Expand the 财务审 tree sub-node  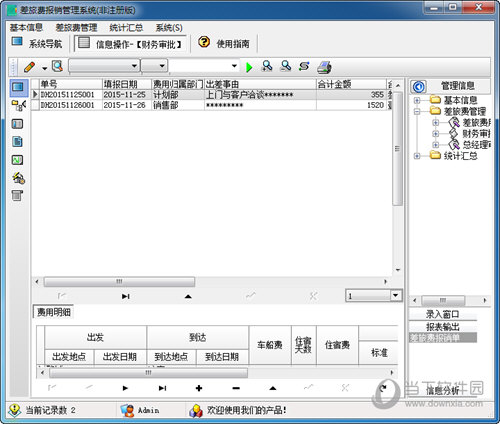coord(435,134)
